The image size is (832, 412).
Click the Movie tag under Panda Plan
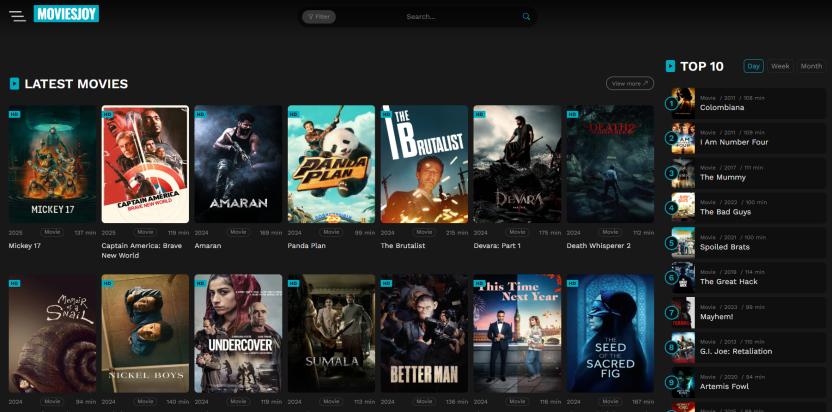tap(331, 232)
